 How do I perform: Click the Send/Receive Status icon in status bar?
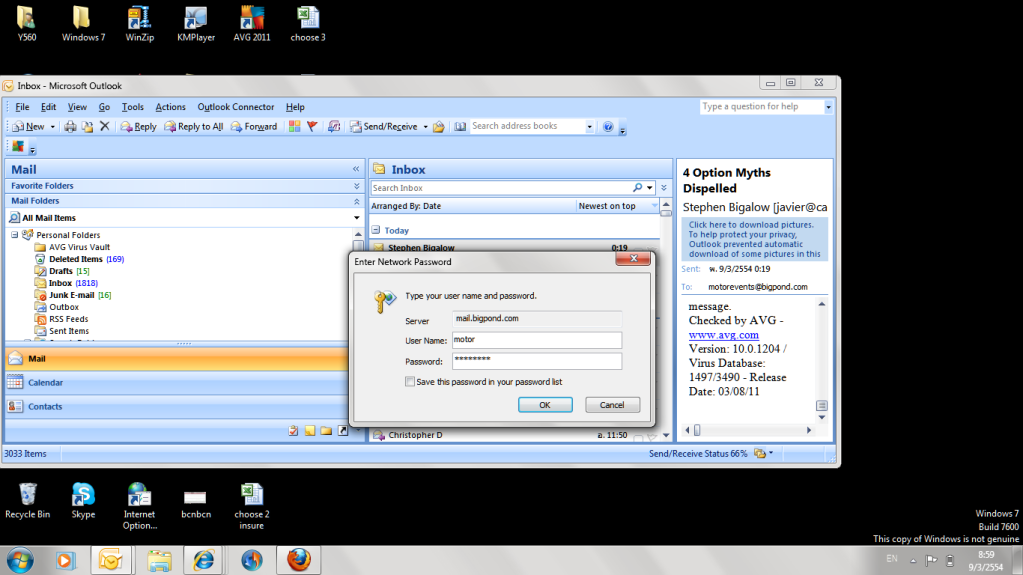tap(759, 454)
